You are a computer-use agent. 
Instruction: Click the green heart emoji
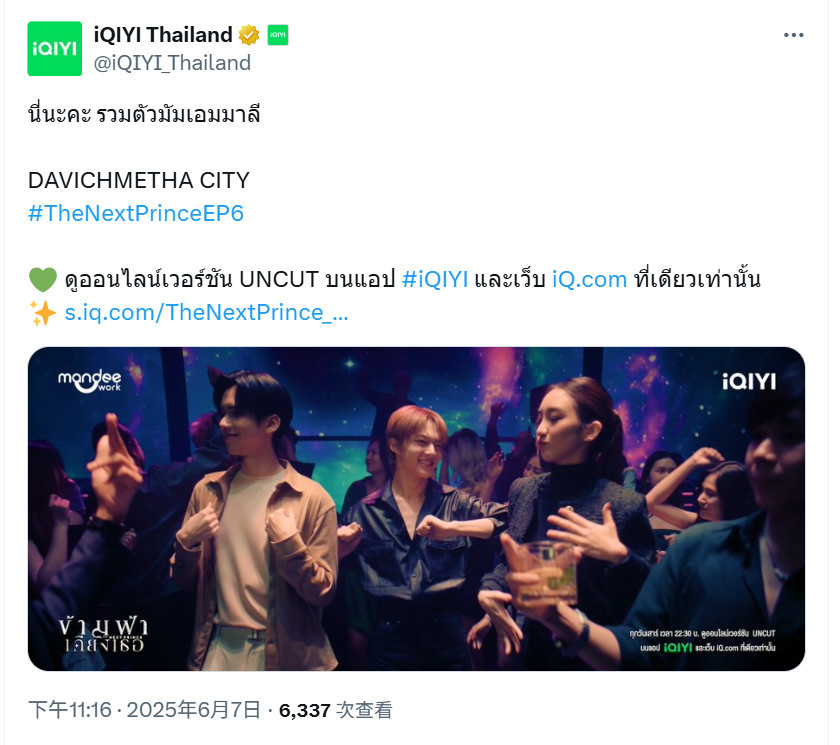pos(43,280)
